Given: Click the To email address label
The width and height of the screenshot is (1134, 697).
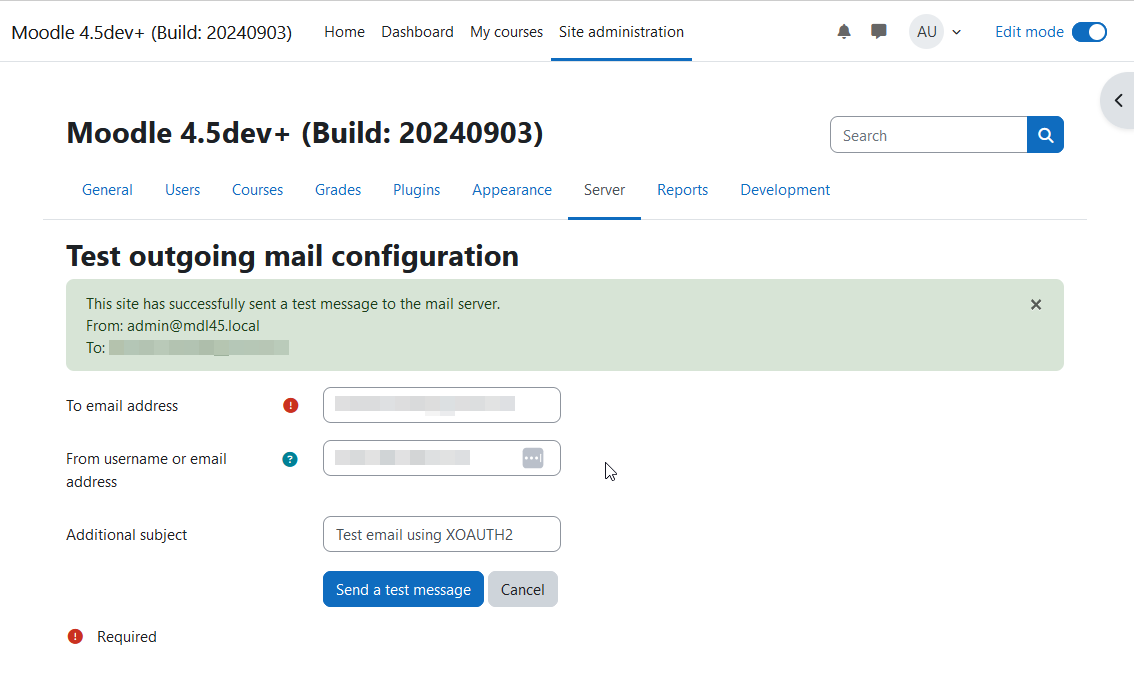Looking at the screenshot, I should click(122, 406).
